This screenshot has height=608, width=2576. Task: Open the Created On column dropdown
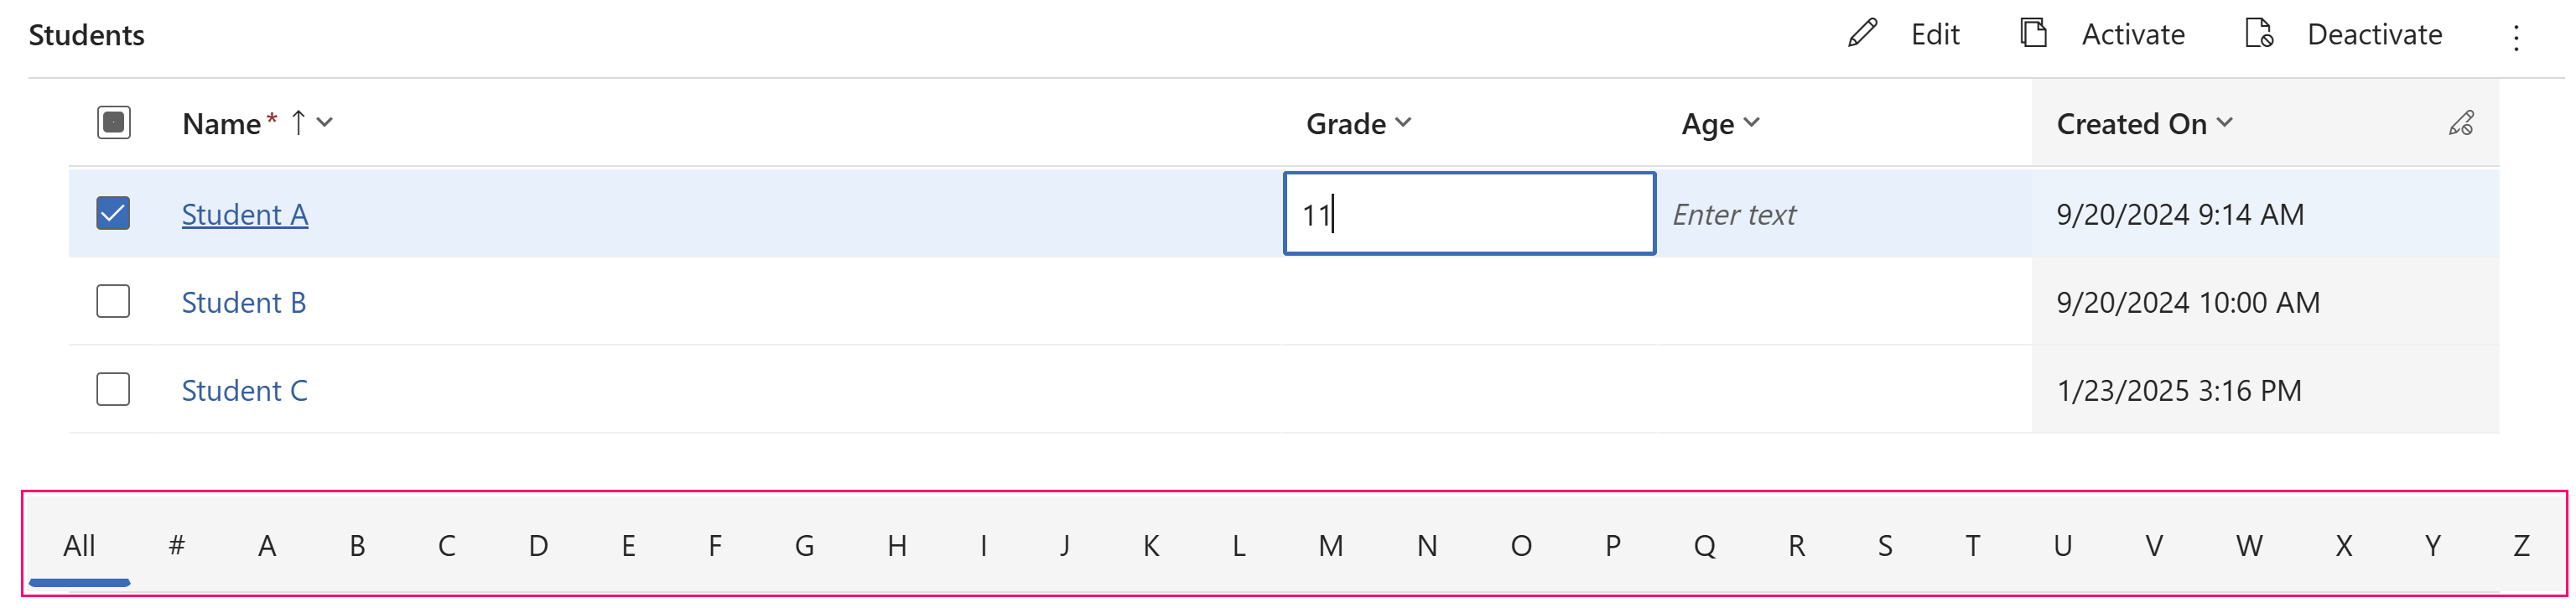tap(2227, 124)
